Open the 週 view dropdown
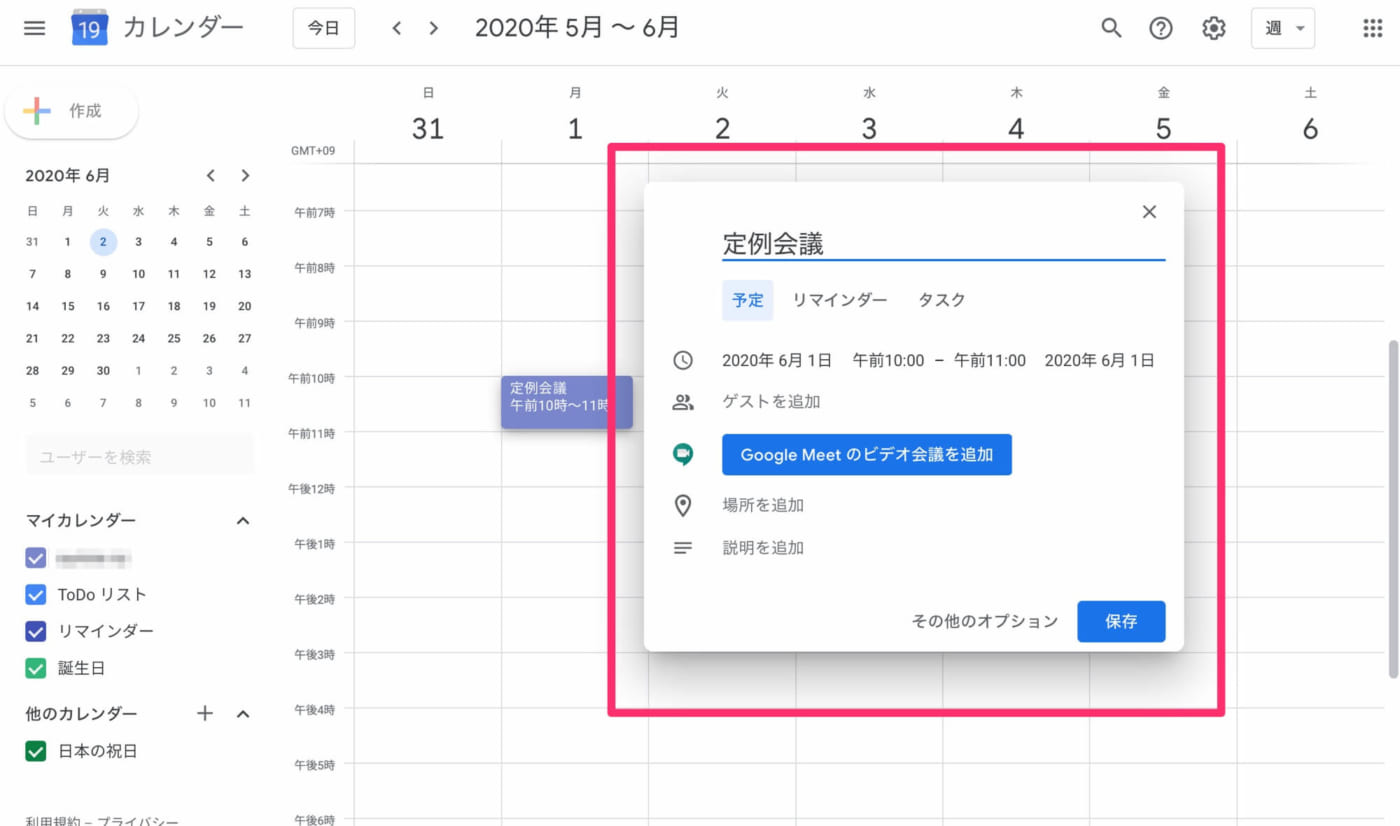 (1283, 28)
